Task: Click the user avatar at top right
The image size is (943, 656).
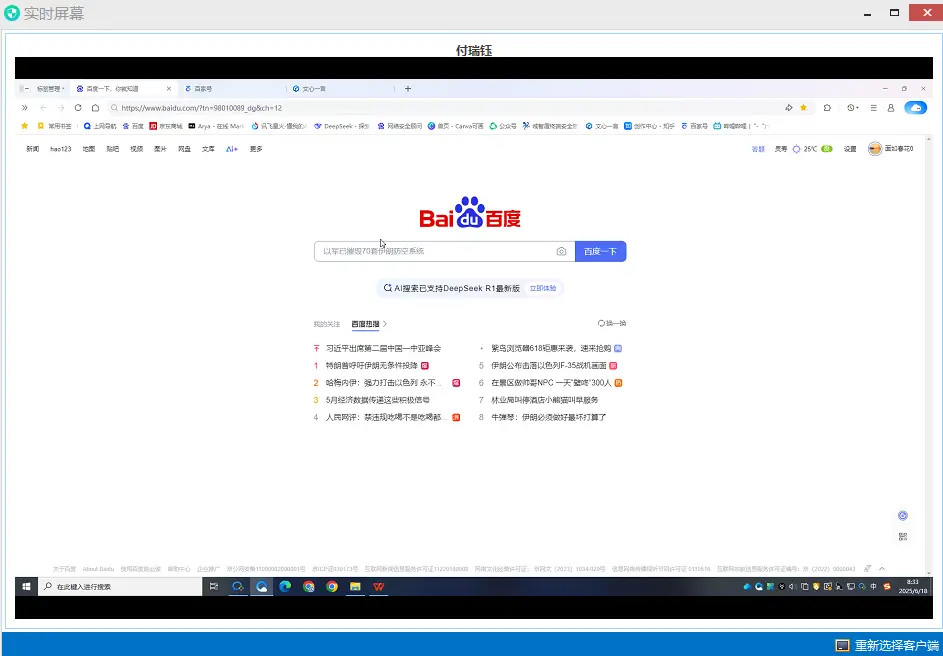Action: 875,149
